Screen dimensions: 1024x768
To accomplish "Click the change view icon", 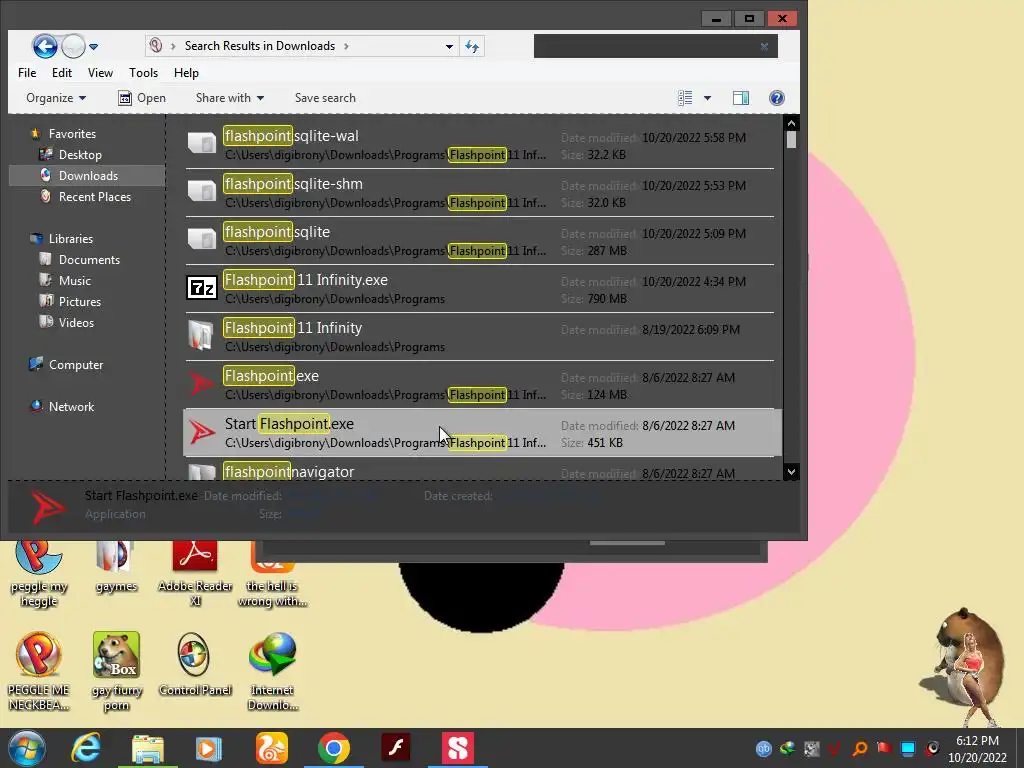I will (x=685, y=98).
